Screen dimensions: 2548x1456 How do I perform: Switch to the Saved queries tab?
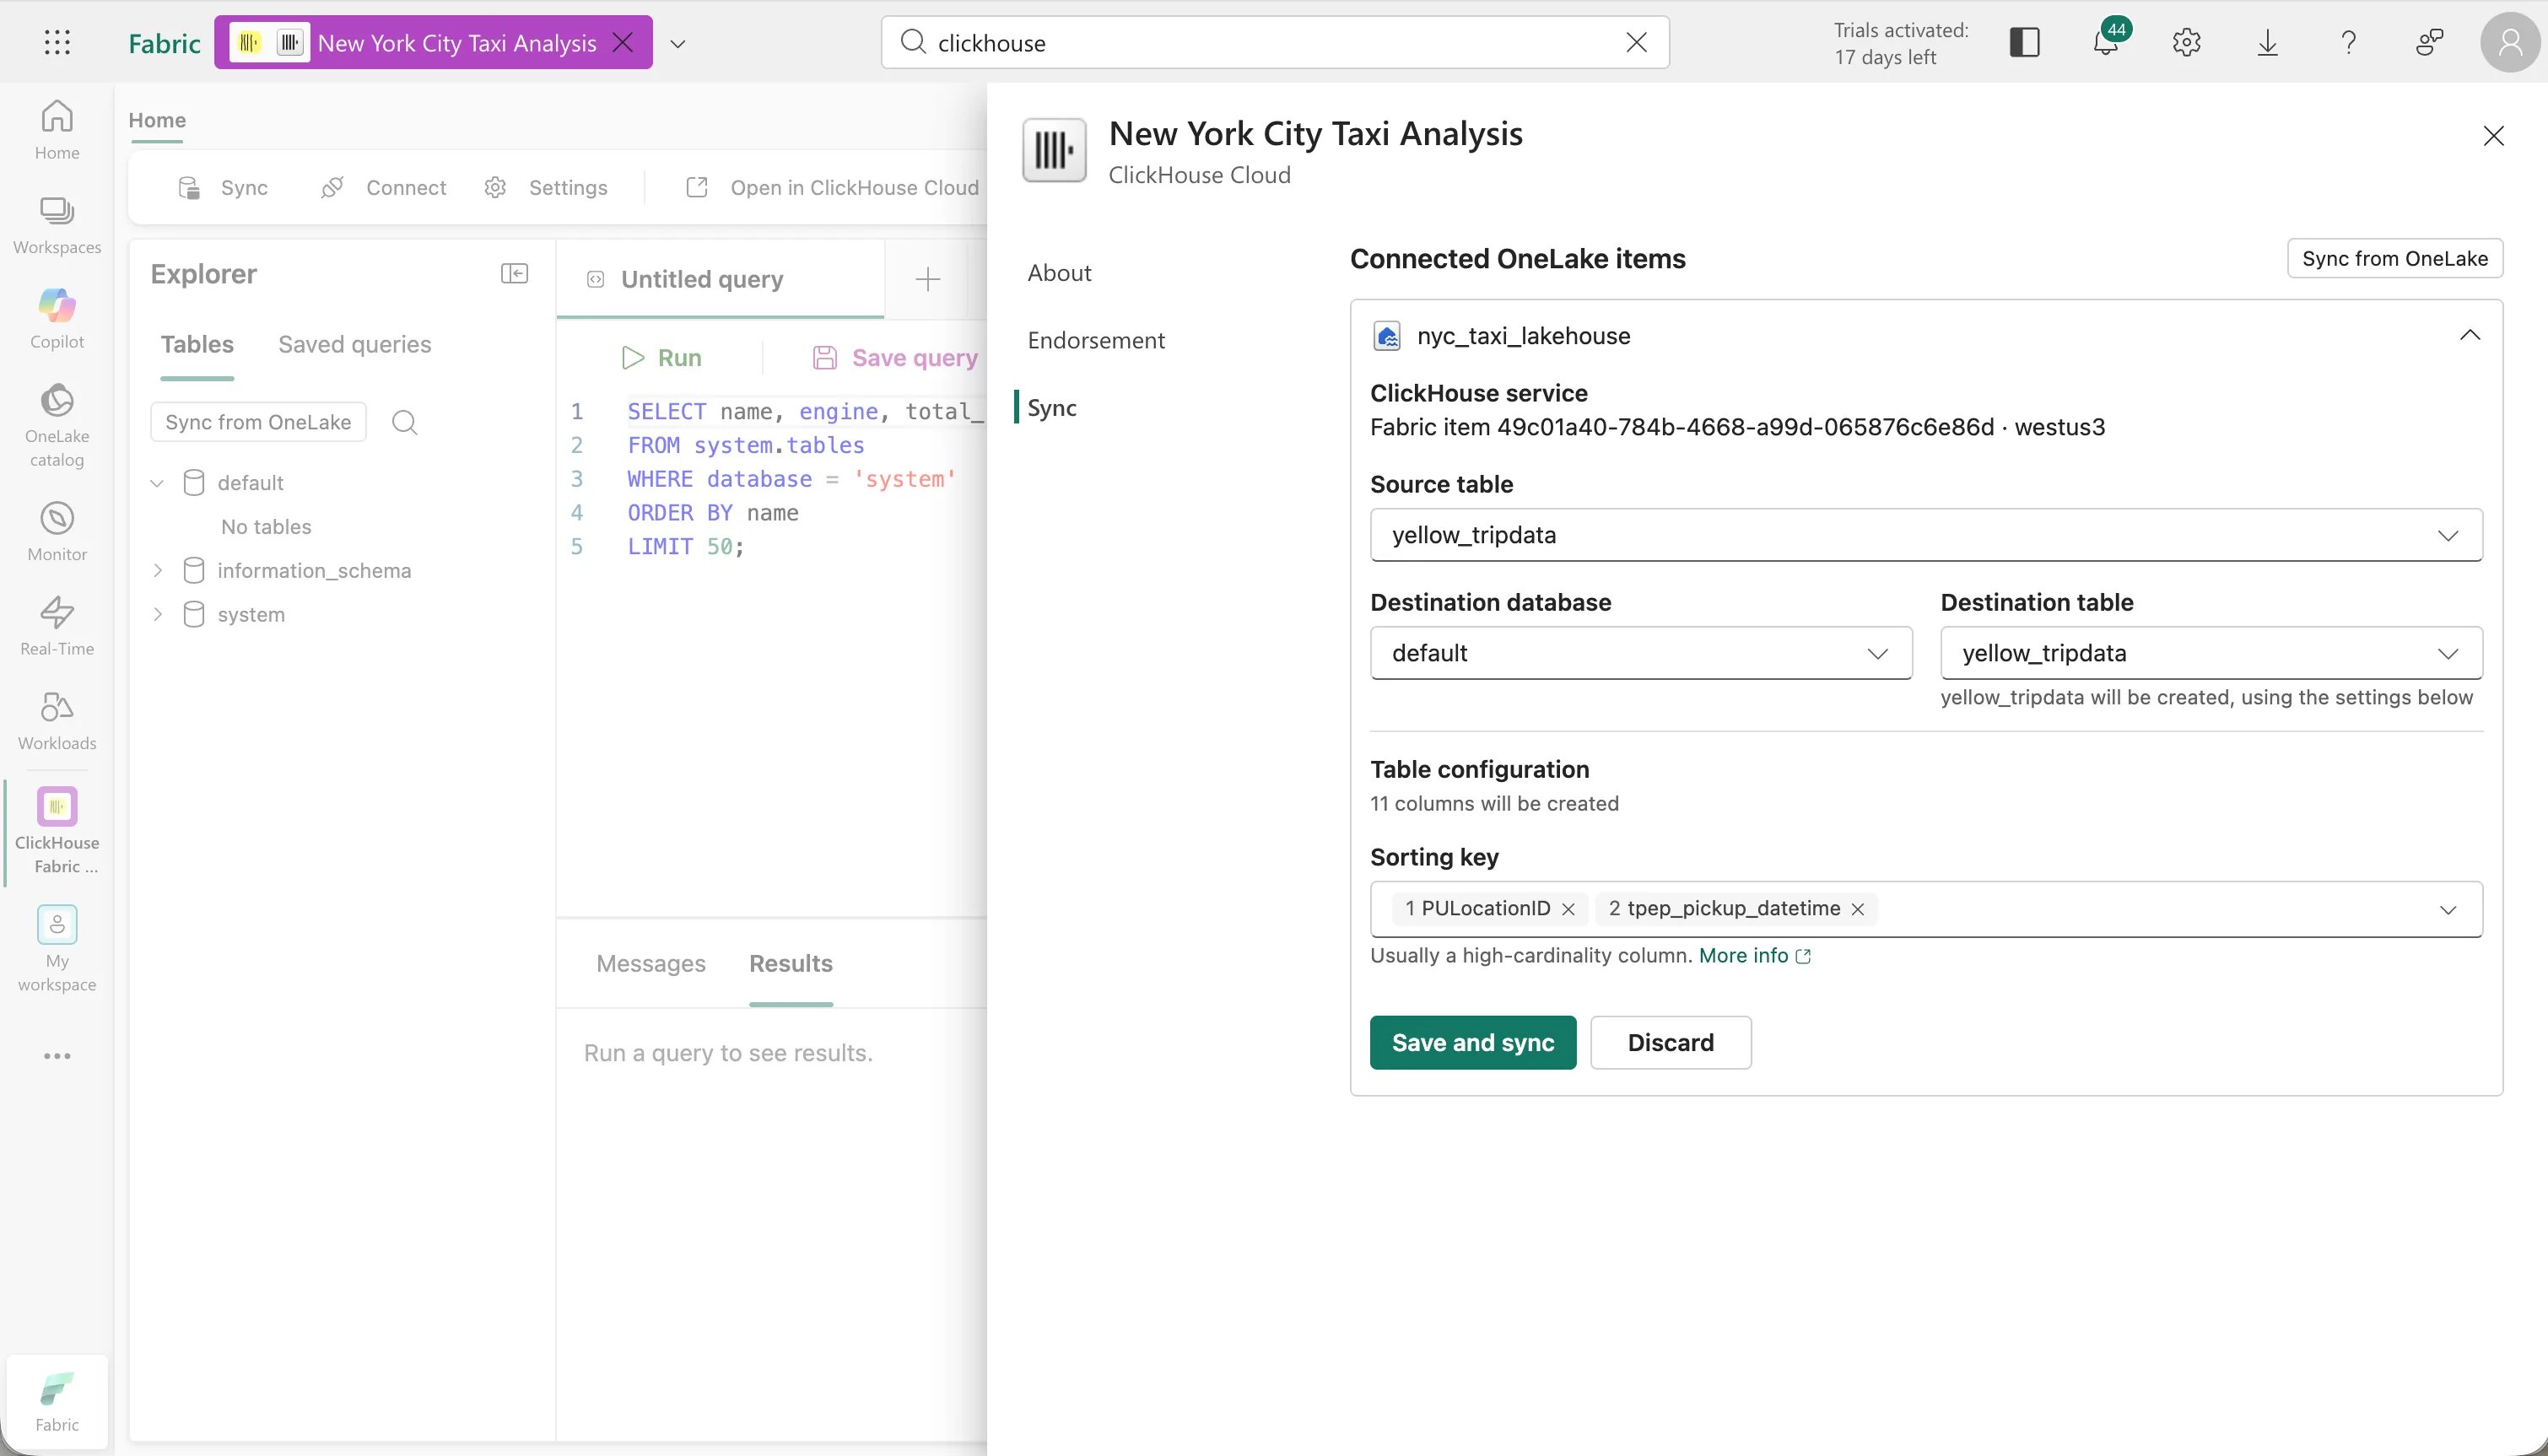[355, 344]
